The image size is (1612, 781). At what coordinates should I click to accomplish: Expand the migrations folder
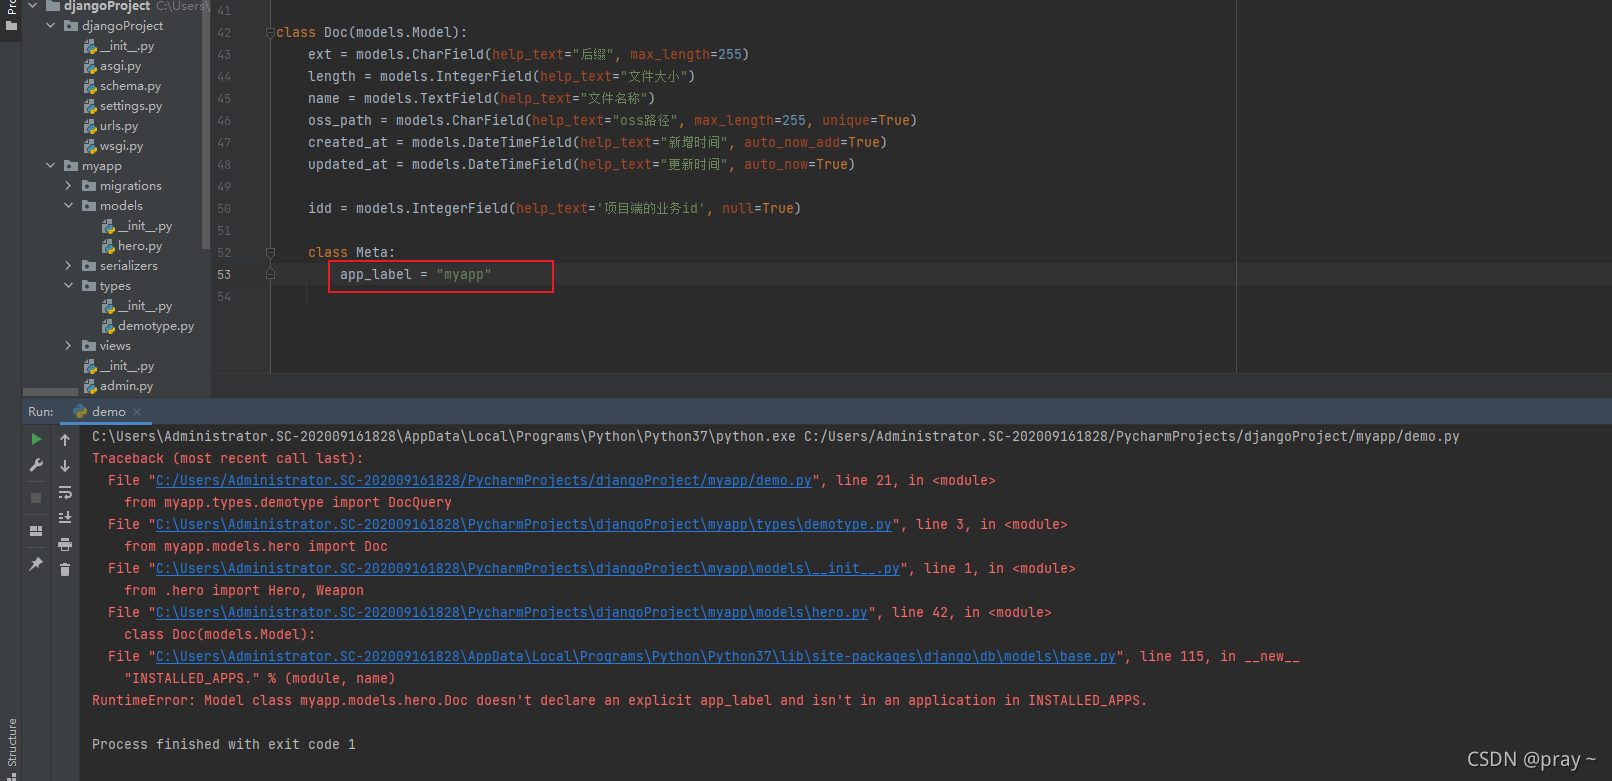[x=68, y=186]
